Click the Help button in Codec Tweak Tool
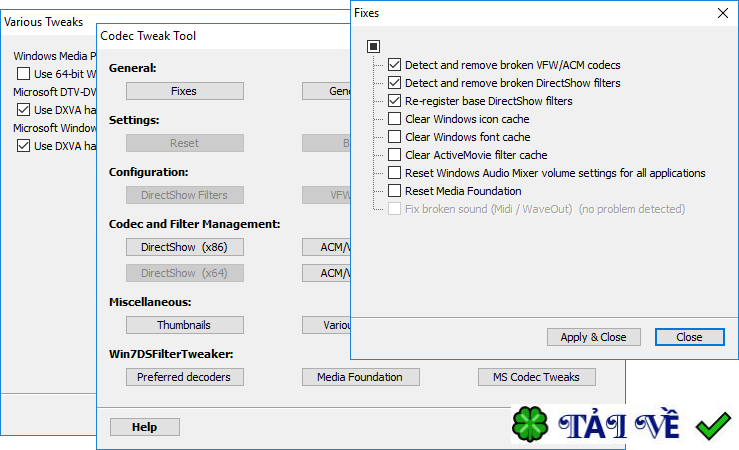Image resolution: width=739 pixels, height=450 pixels. (145, 427)
